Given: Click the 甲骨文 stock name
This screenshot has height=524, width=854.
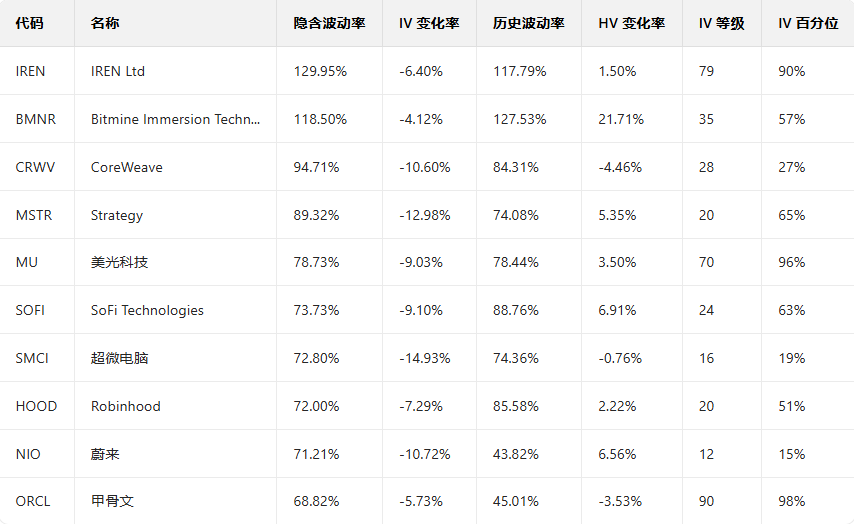Looking at the screenshot, I should [112, 501].
